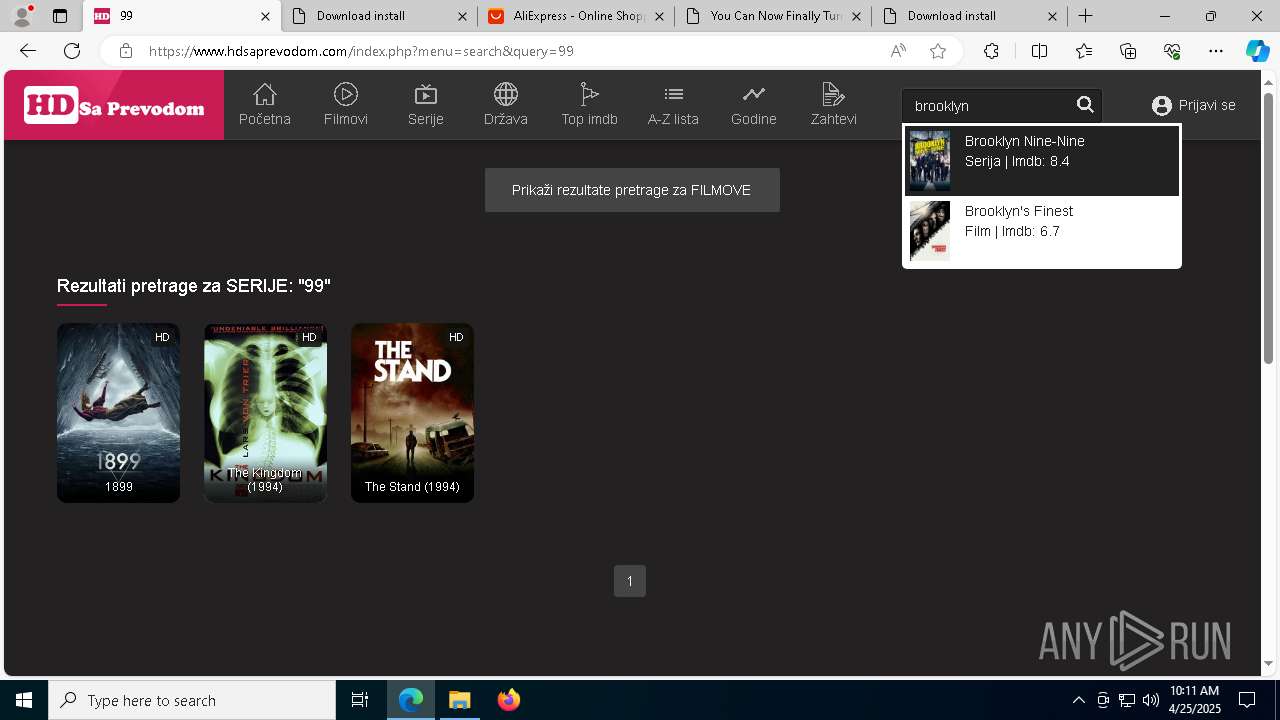1280x720 pixels.
Task: Open Windows Start menu
Action: 24,700
